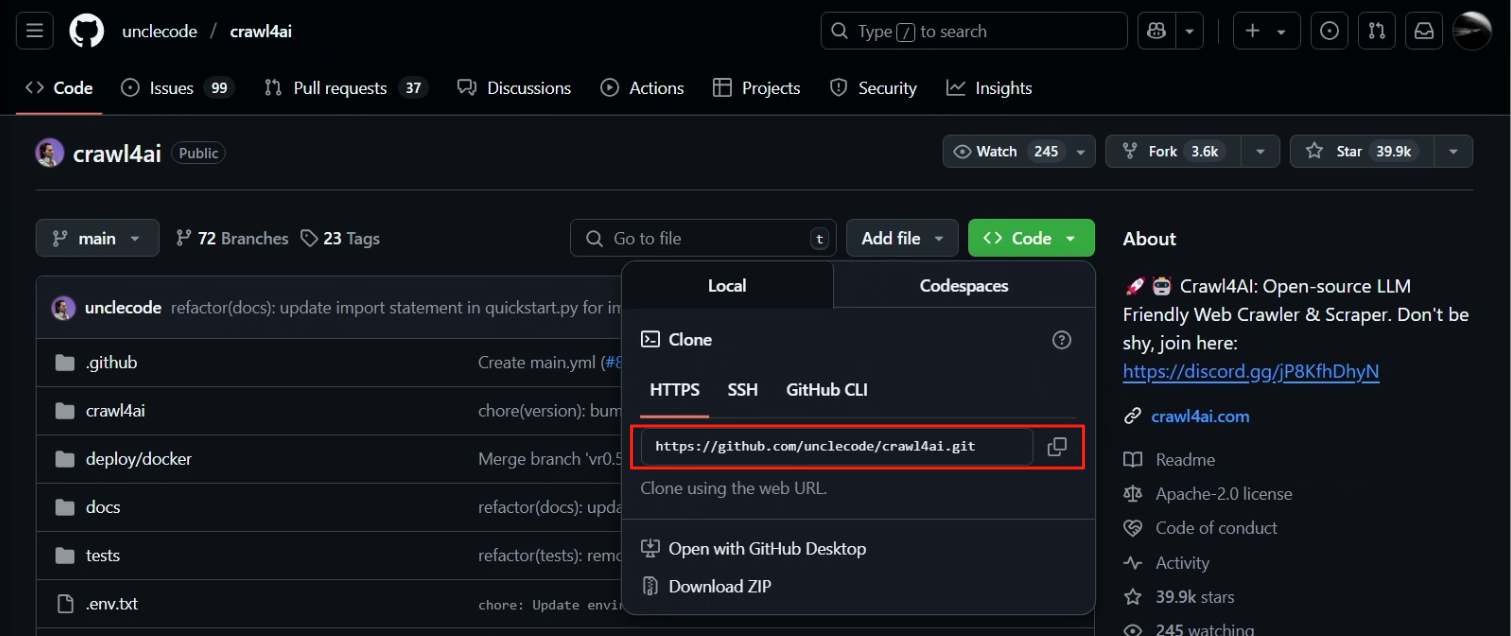Open the 39.9k stars link
Viewport: 1511px width, 636px height.
click(x=1195, y=597)
